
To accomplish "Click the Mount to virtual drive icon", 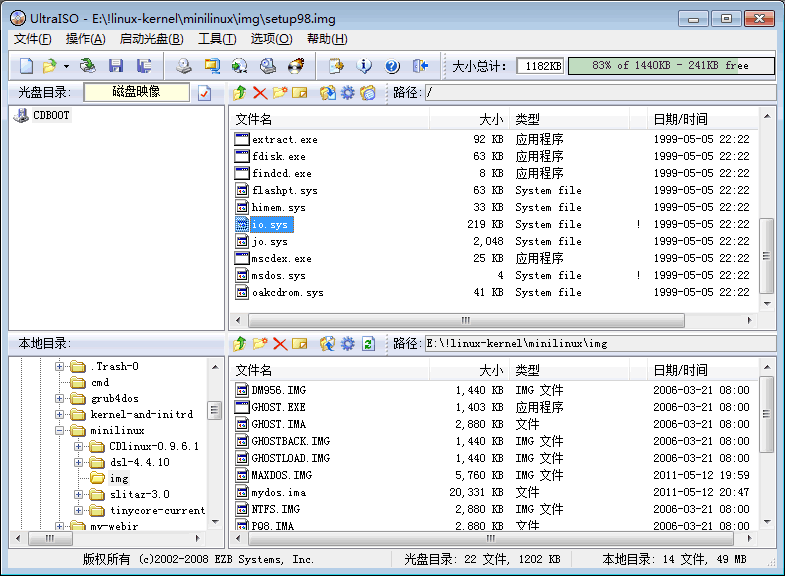I will [x=268, y=66].
